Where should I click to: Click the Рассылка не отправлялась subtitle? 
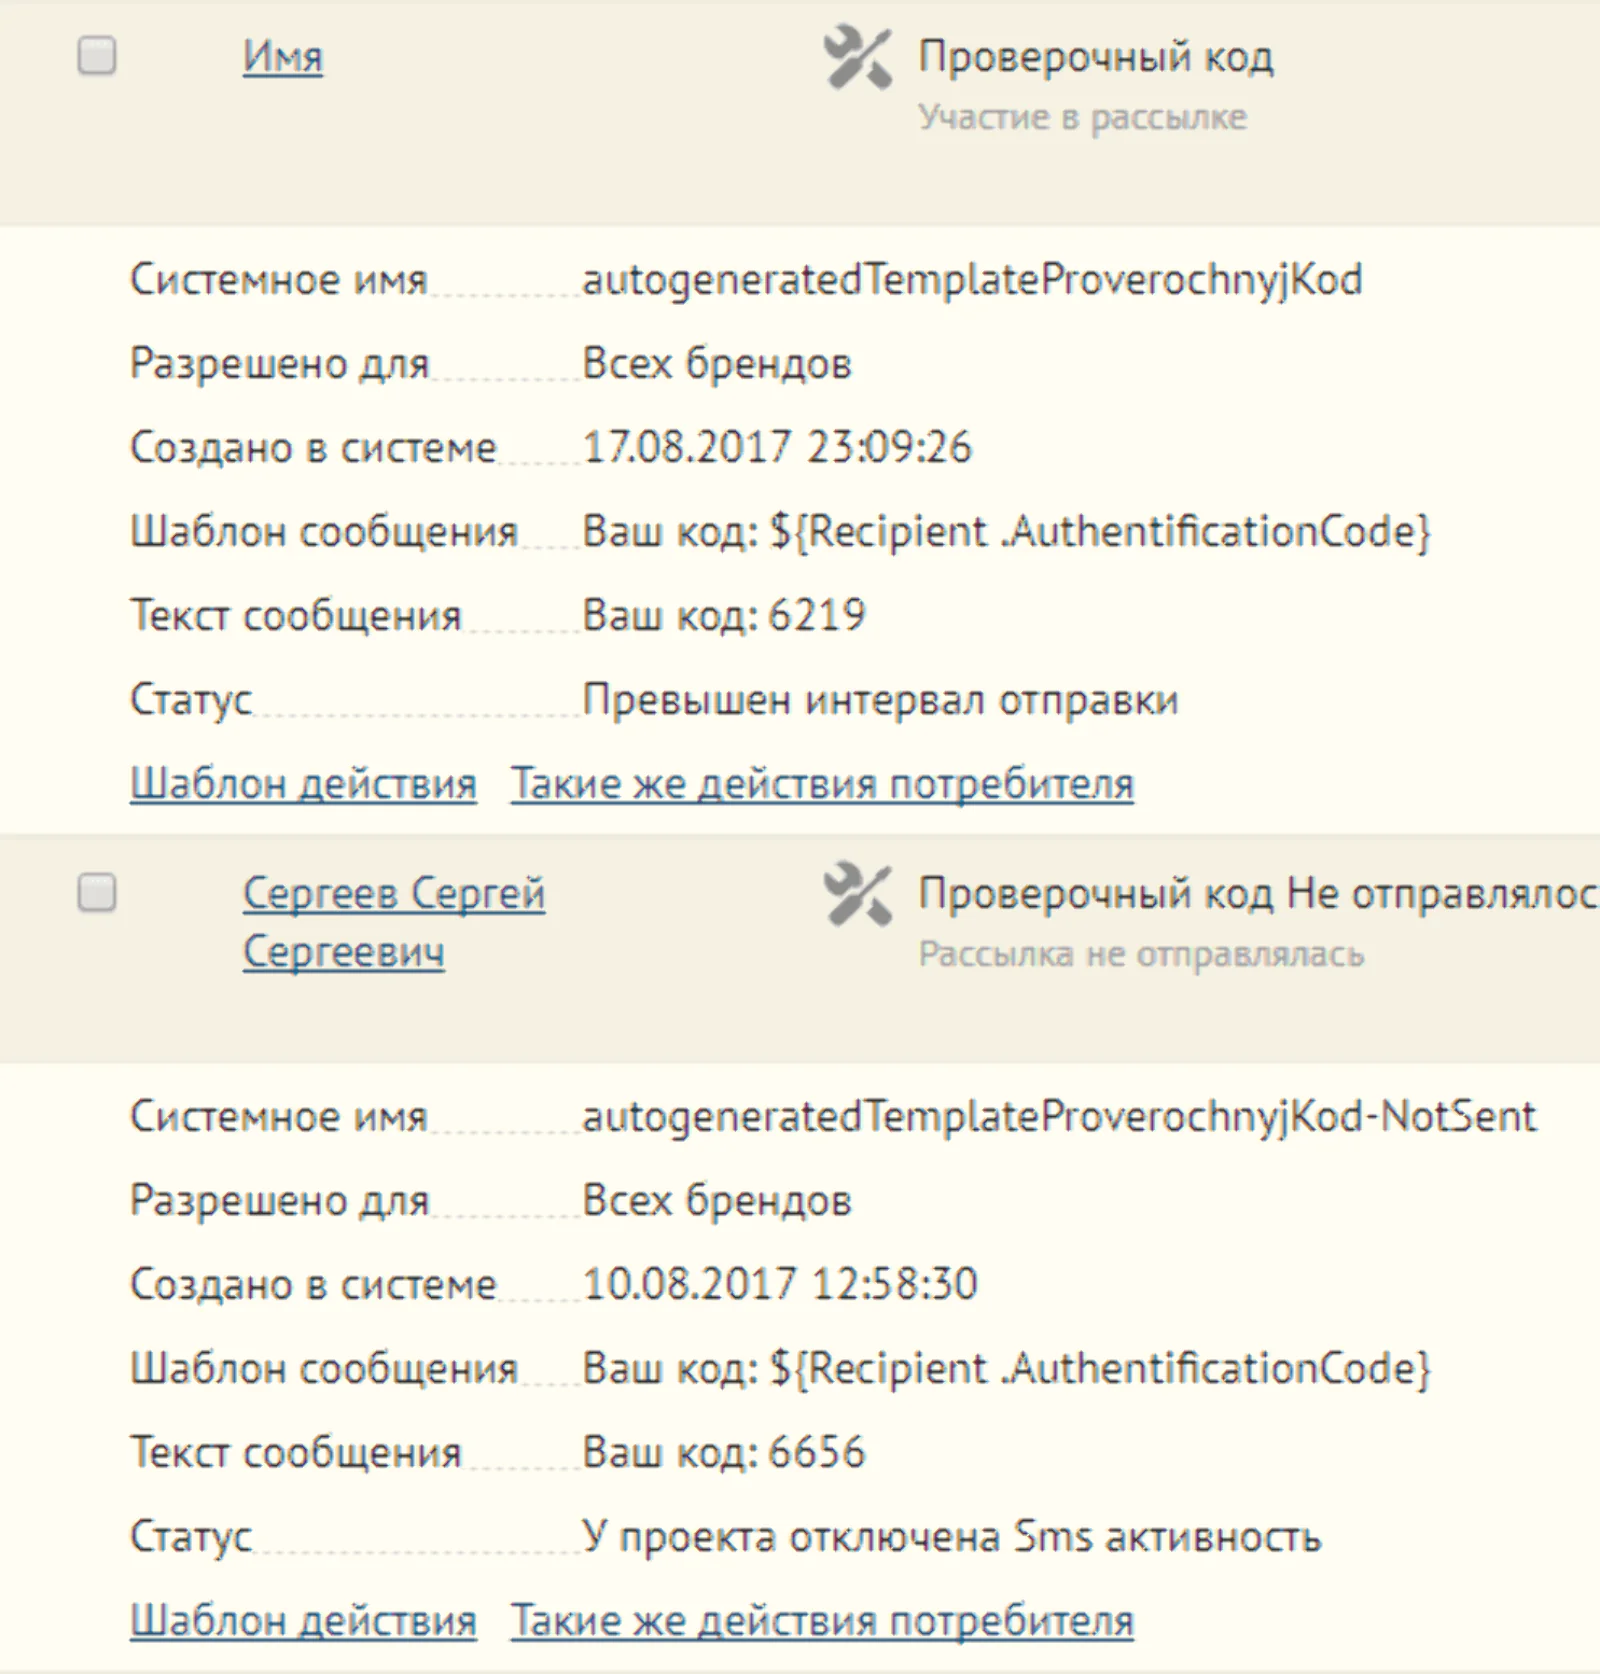pos(1141,954)
